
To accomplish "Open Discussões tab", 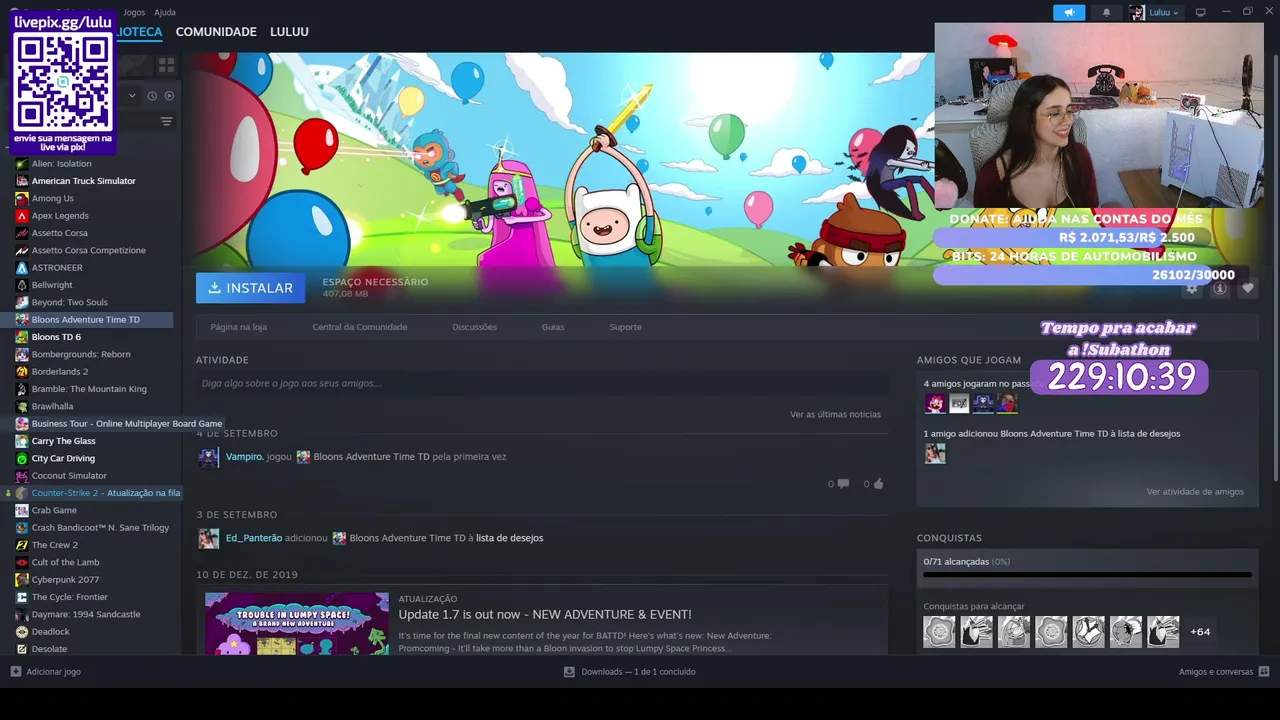I will click(474, 327).
